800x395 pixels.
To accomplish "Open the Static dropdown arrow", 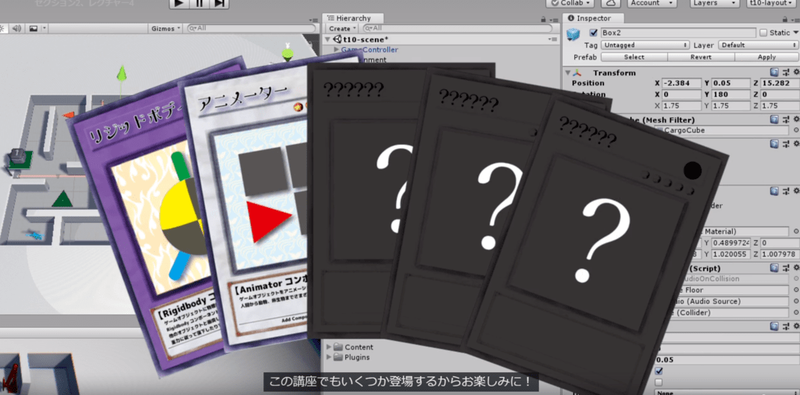I will [x=795, y=33].
